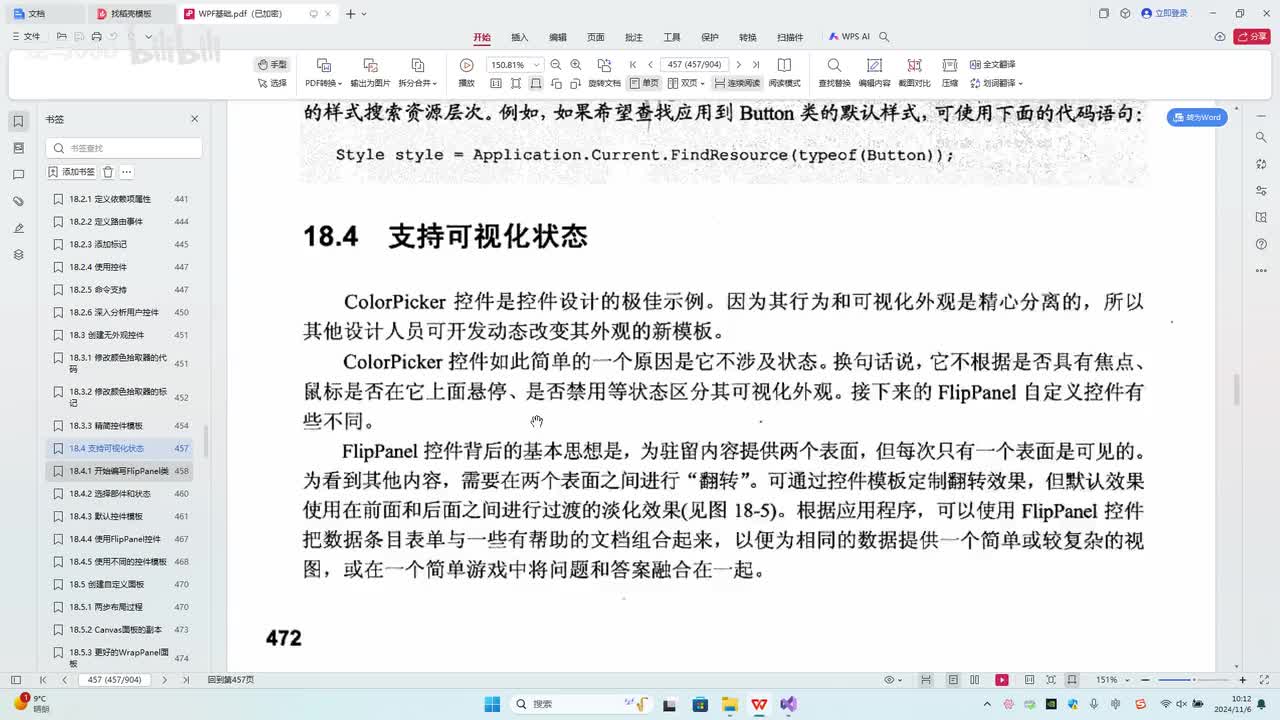Viewport: 1280px width, 720px height.
Task: Open the thumbnails sidebar icon
Action: coord(18,148)
